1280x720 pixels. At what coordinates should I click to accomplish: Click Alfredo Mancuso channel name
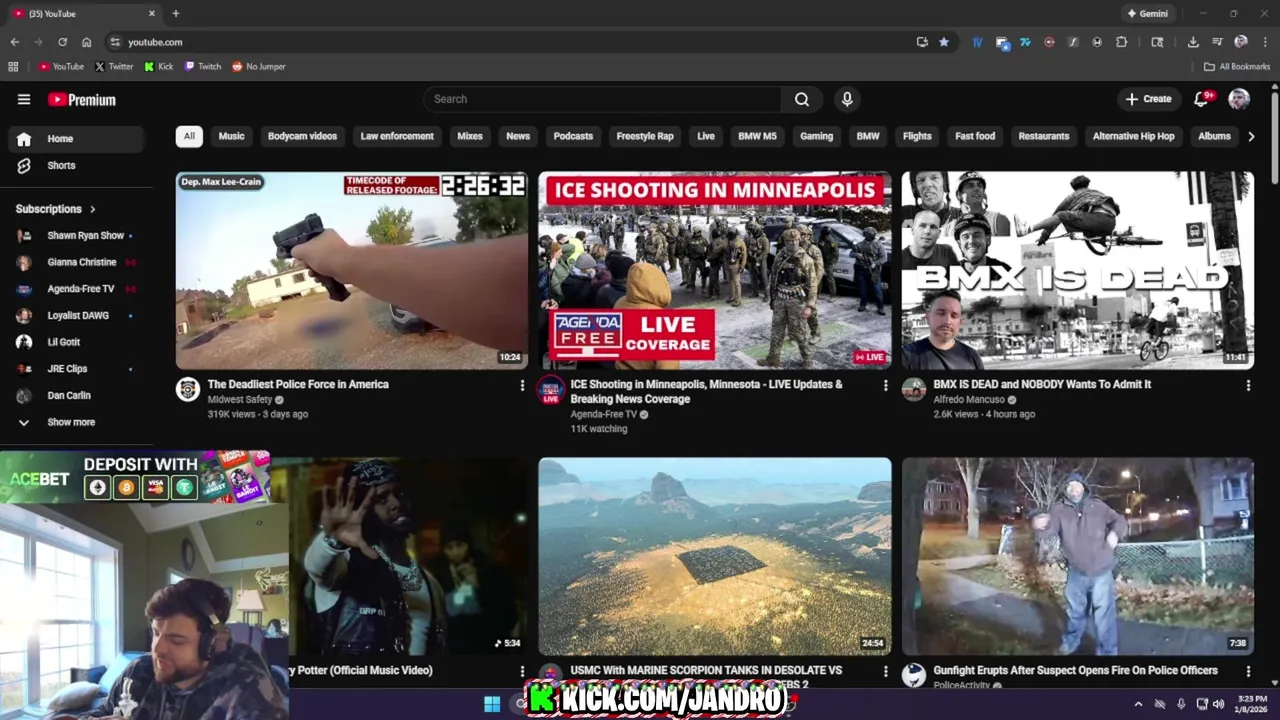pos(969,399)
